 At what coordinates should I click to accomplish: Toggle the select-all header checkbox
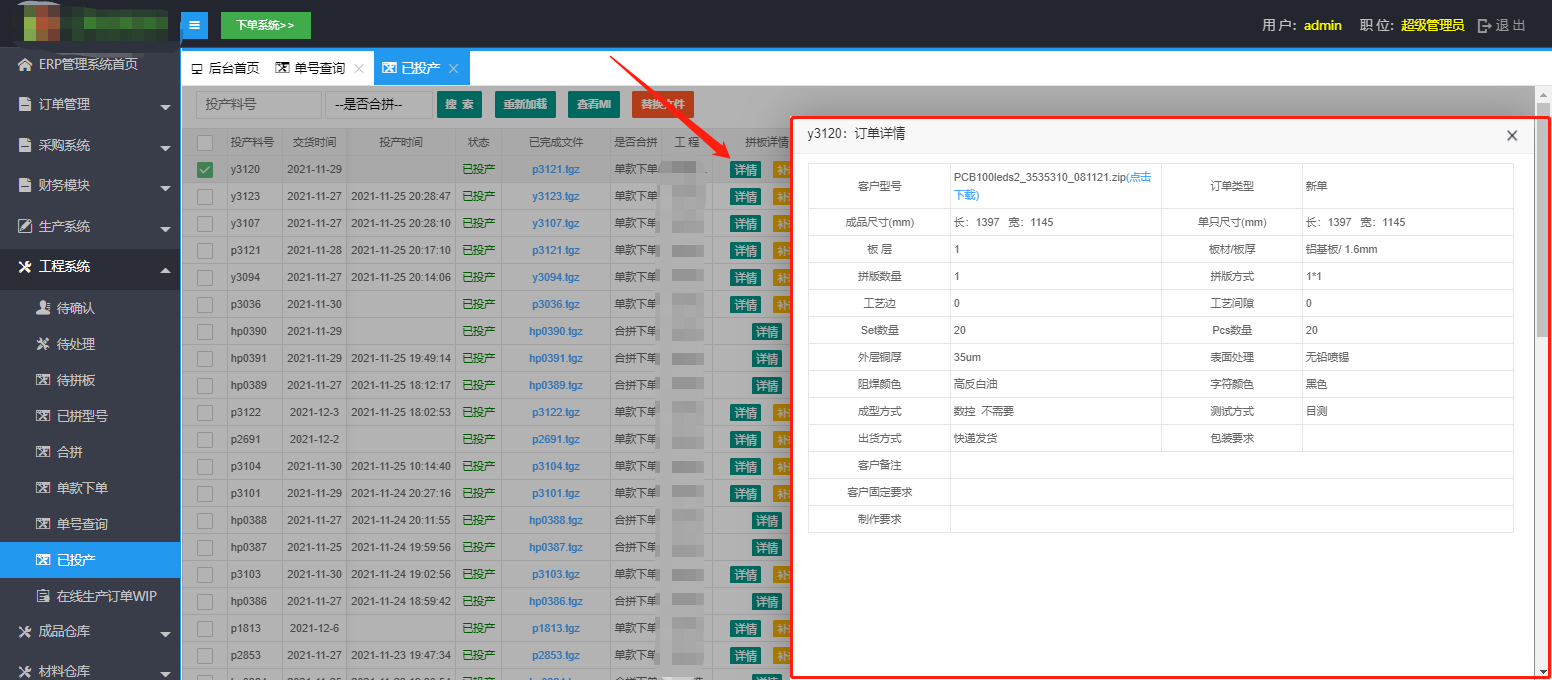click(205, 143)
